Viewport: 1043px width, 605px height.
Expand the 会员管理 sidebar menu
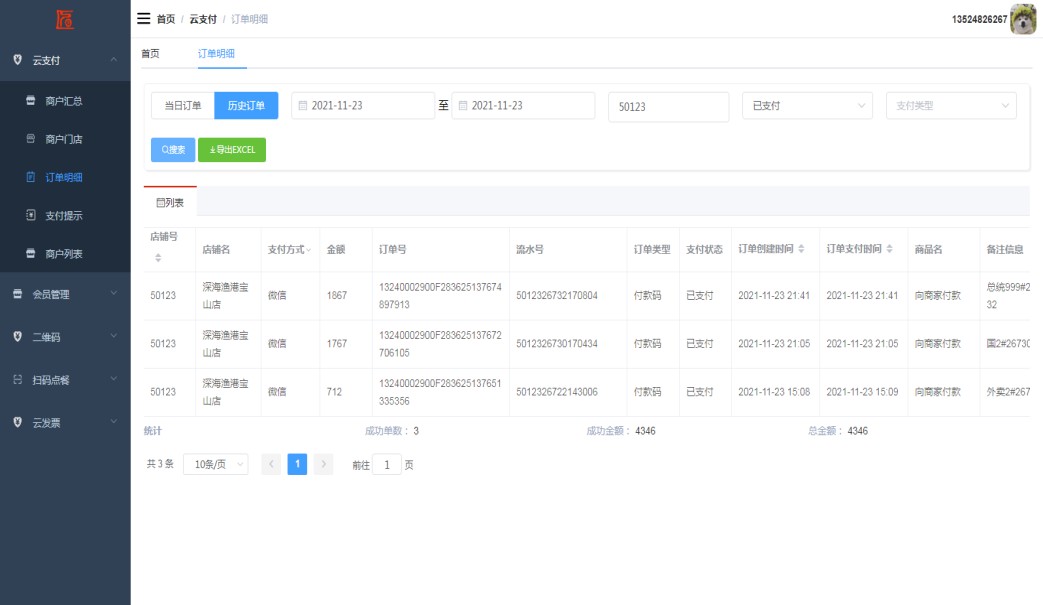65,294
